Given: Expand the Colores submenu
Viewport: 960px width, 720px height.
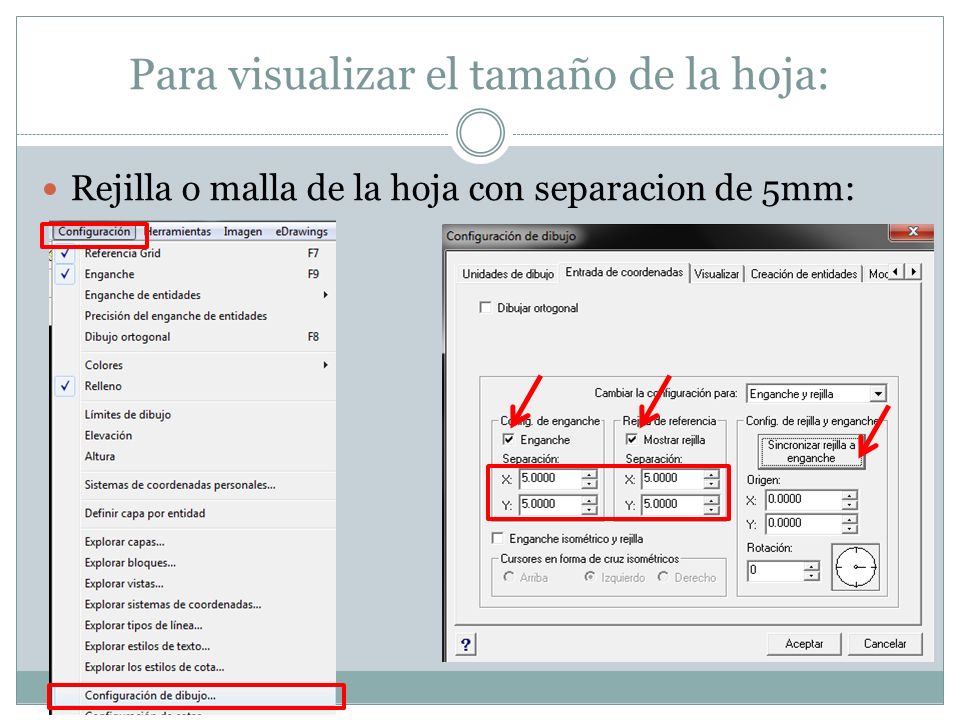Looking at the screenshot, I should (193, 365).
